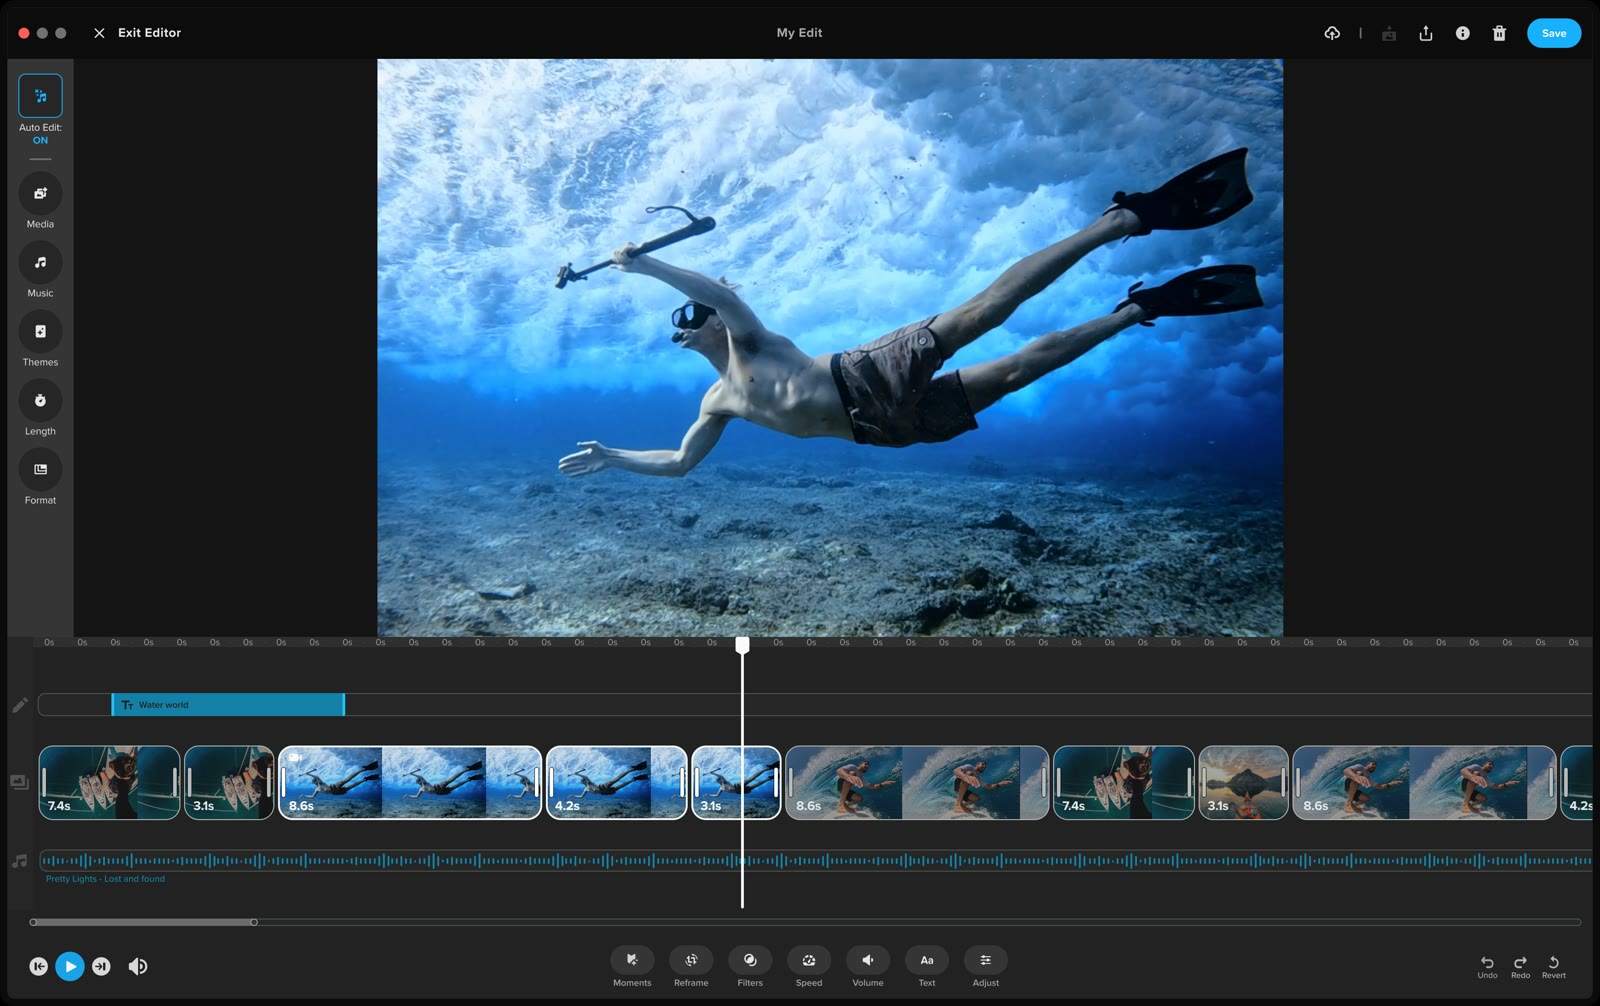Image resolution: width=1600 pixels, height=1006 pixels.
Task: Delete the edit with trash icon
Action: click(1499, 33)
